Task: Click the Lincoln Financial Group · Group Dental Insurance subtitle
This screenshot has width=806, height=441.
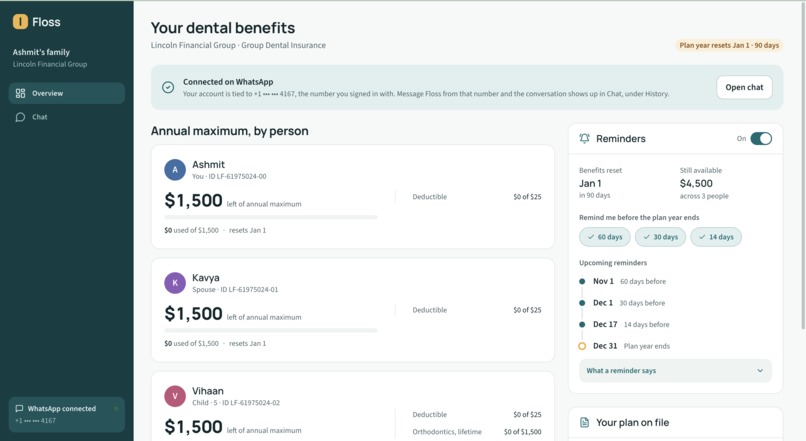Action: (x=238, y=45)
